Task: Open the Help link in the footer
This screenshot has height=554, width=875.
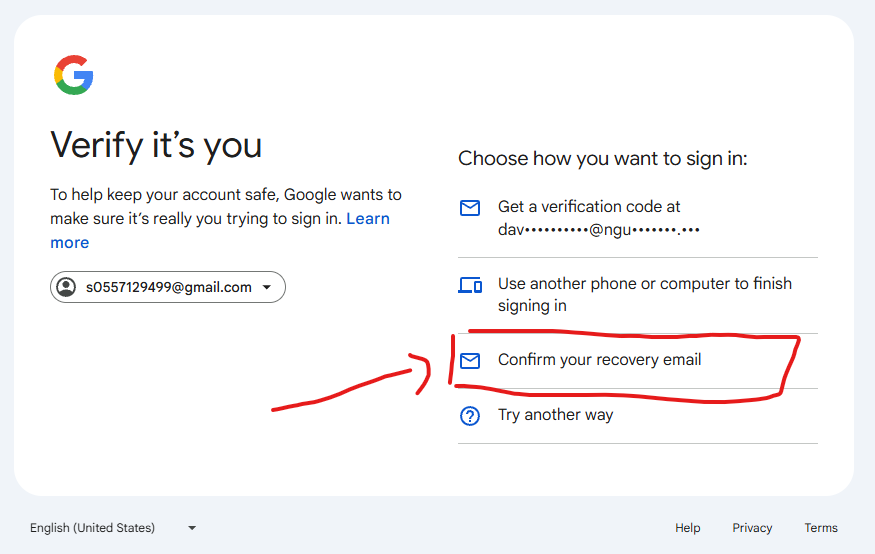Action: pos(688,528)
